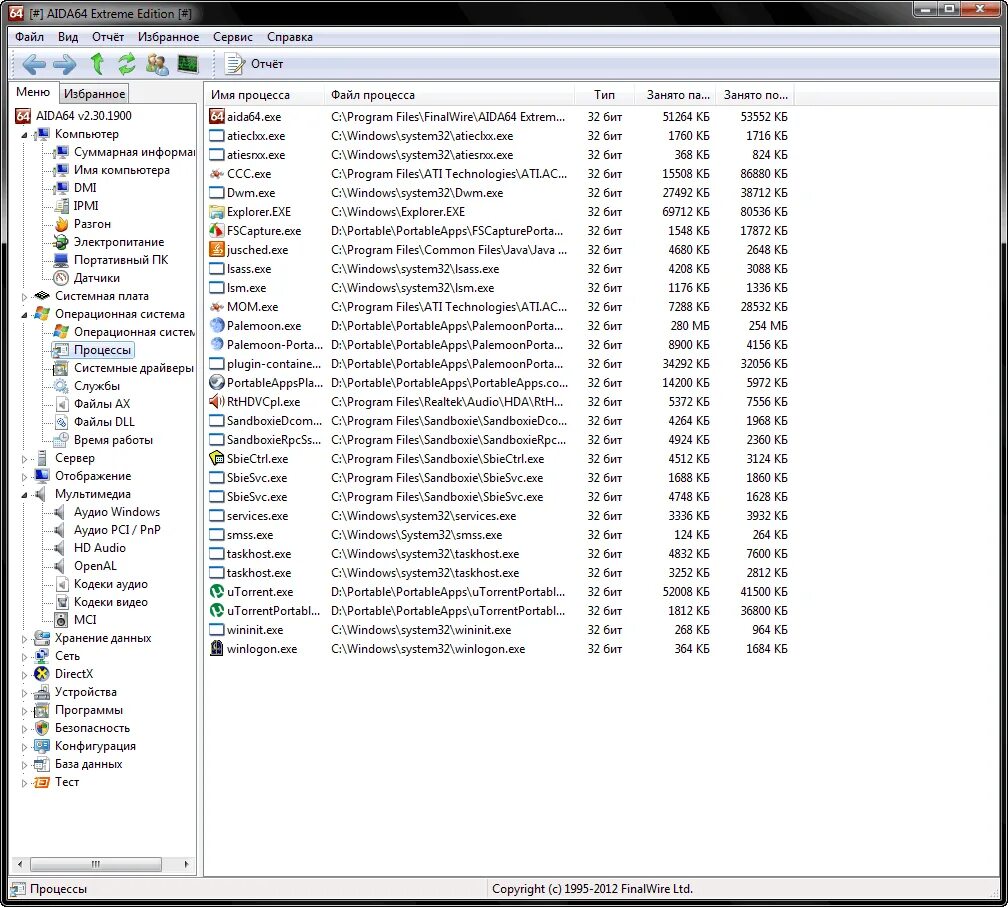Open the system monitor chip icon
This screenshot has height=907, width=1008.
point(188,64)
